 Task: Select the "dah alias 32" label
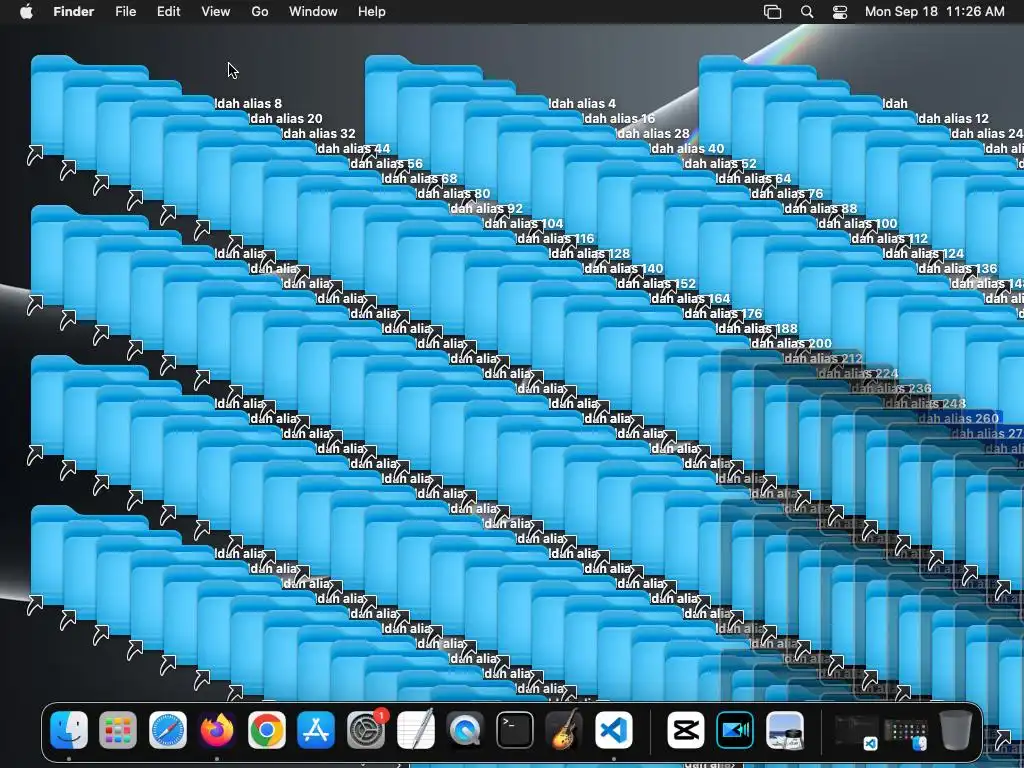[x=319, y=133]
